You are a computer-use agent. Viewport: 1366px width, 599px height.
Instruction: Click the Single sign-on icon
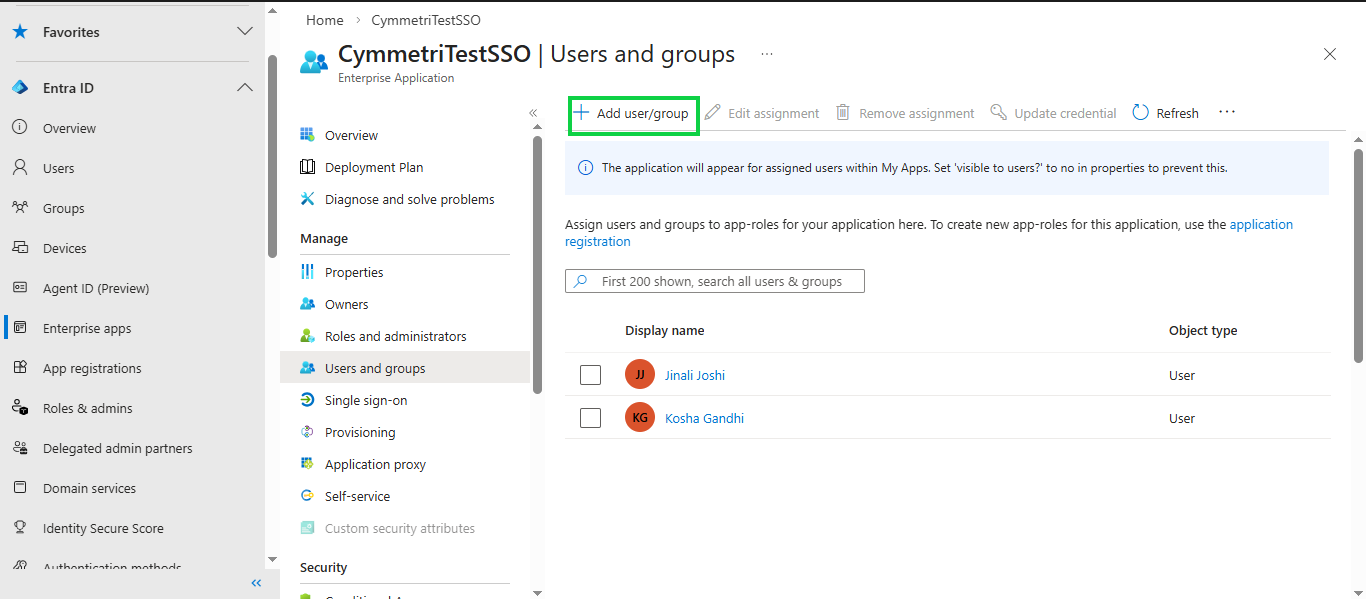[307, 400]
